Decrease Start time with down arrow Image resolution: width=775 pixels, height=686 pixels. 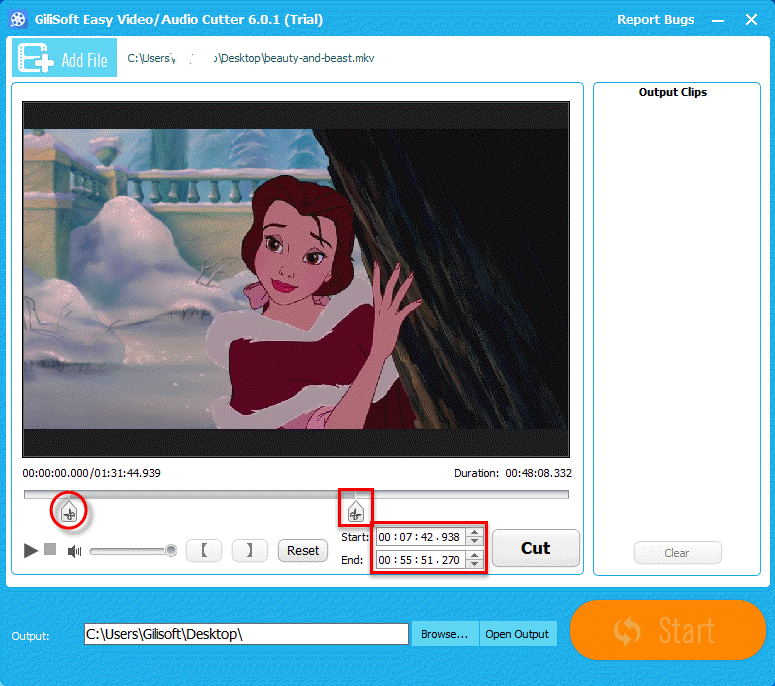[474, 541]
